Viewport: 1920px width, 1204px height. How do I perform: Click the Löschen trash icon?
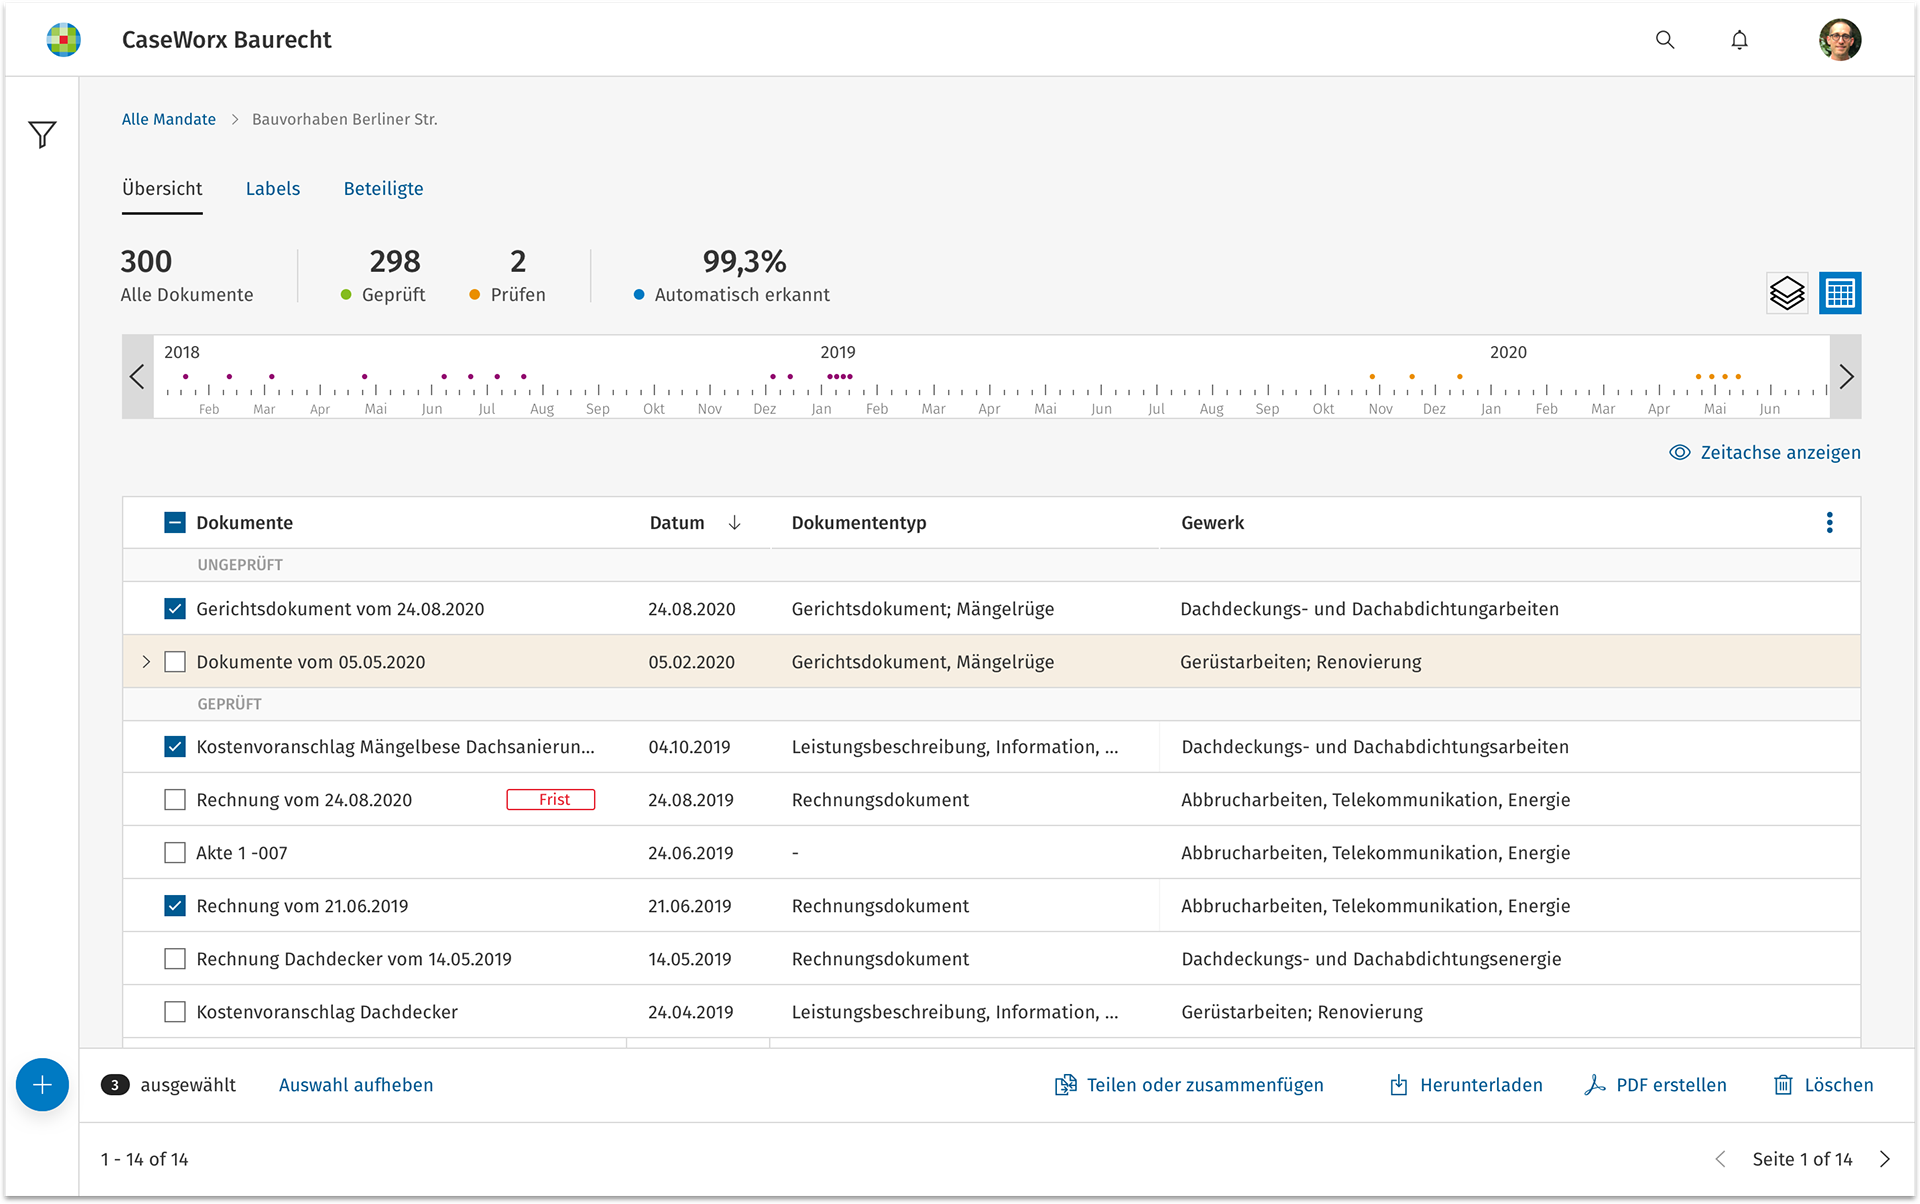[1783, 1085]
